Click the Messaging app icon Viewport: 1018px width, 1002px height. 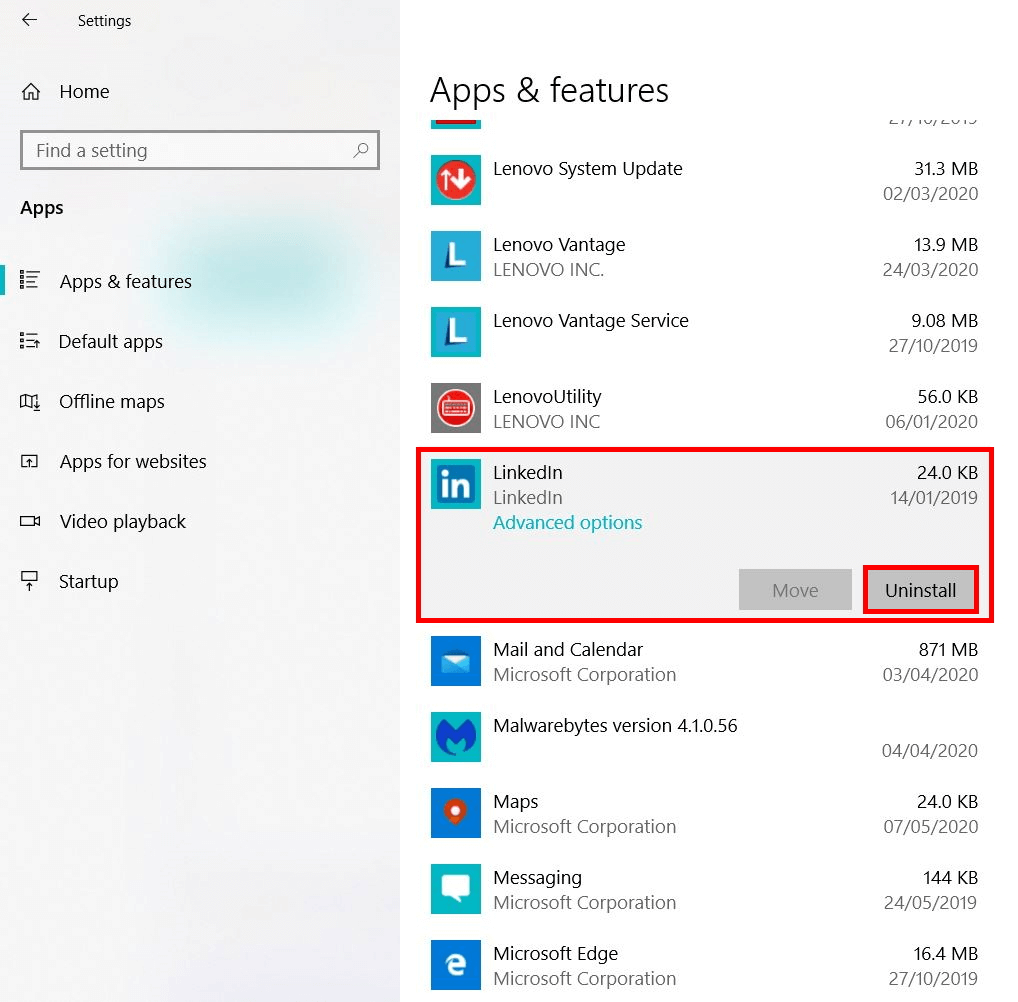[x=456, y=889]
